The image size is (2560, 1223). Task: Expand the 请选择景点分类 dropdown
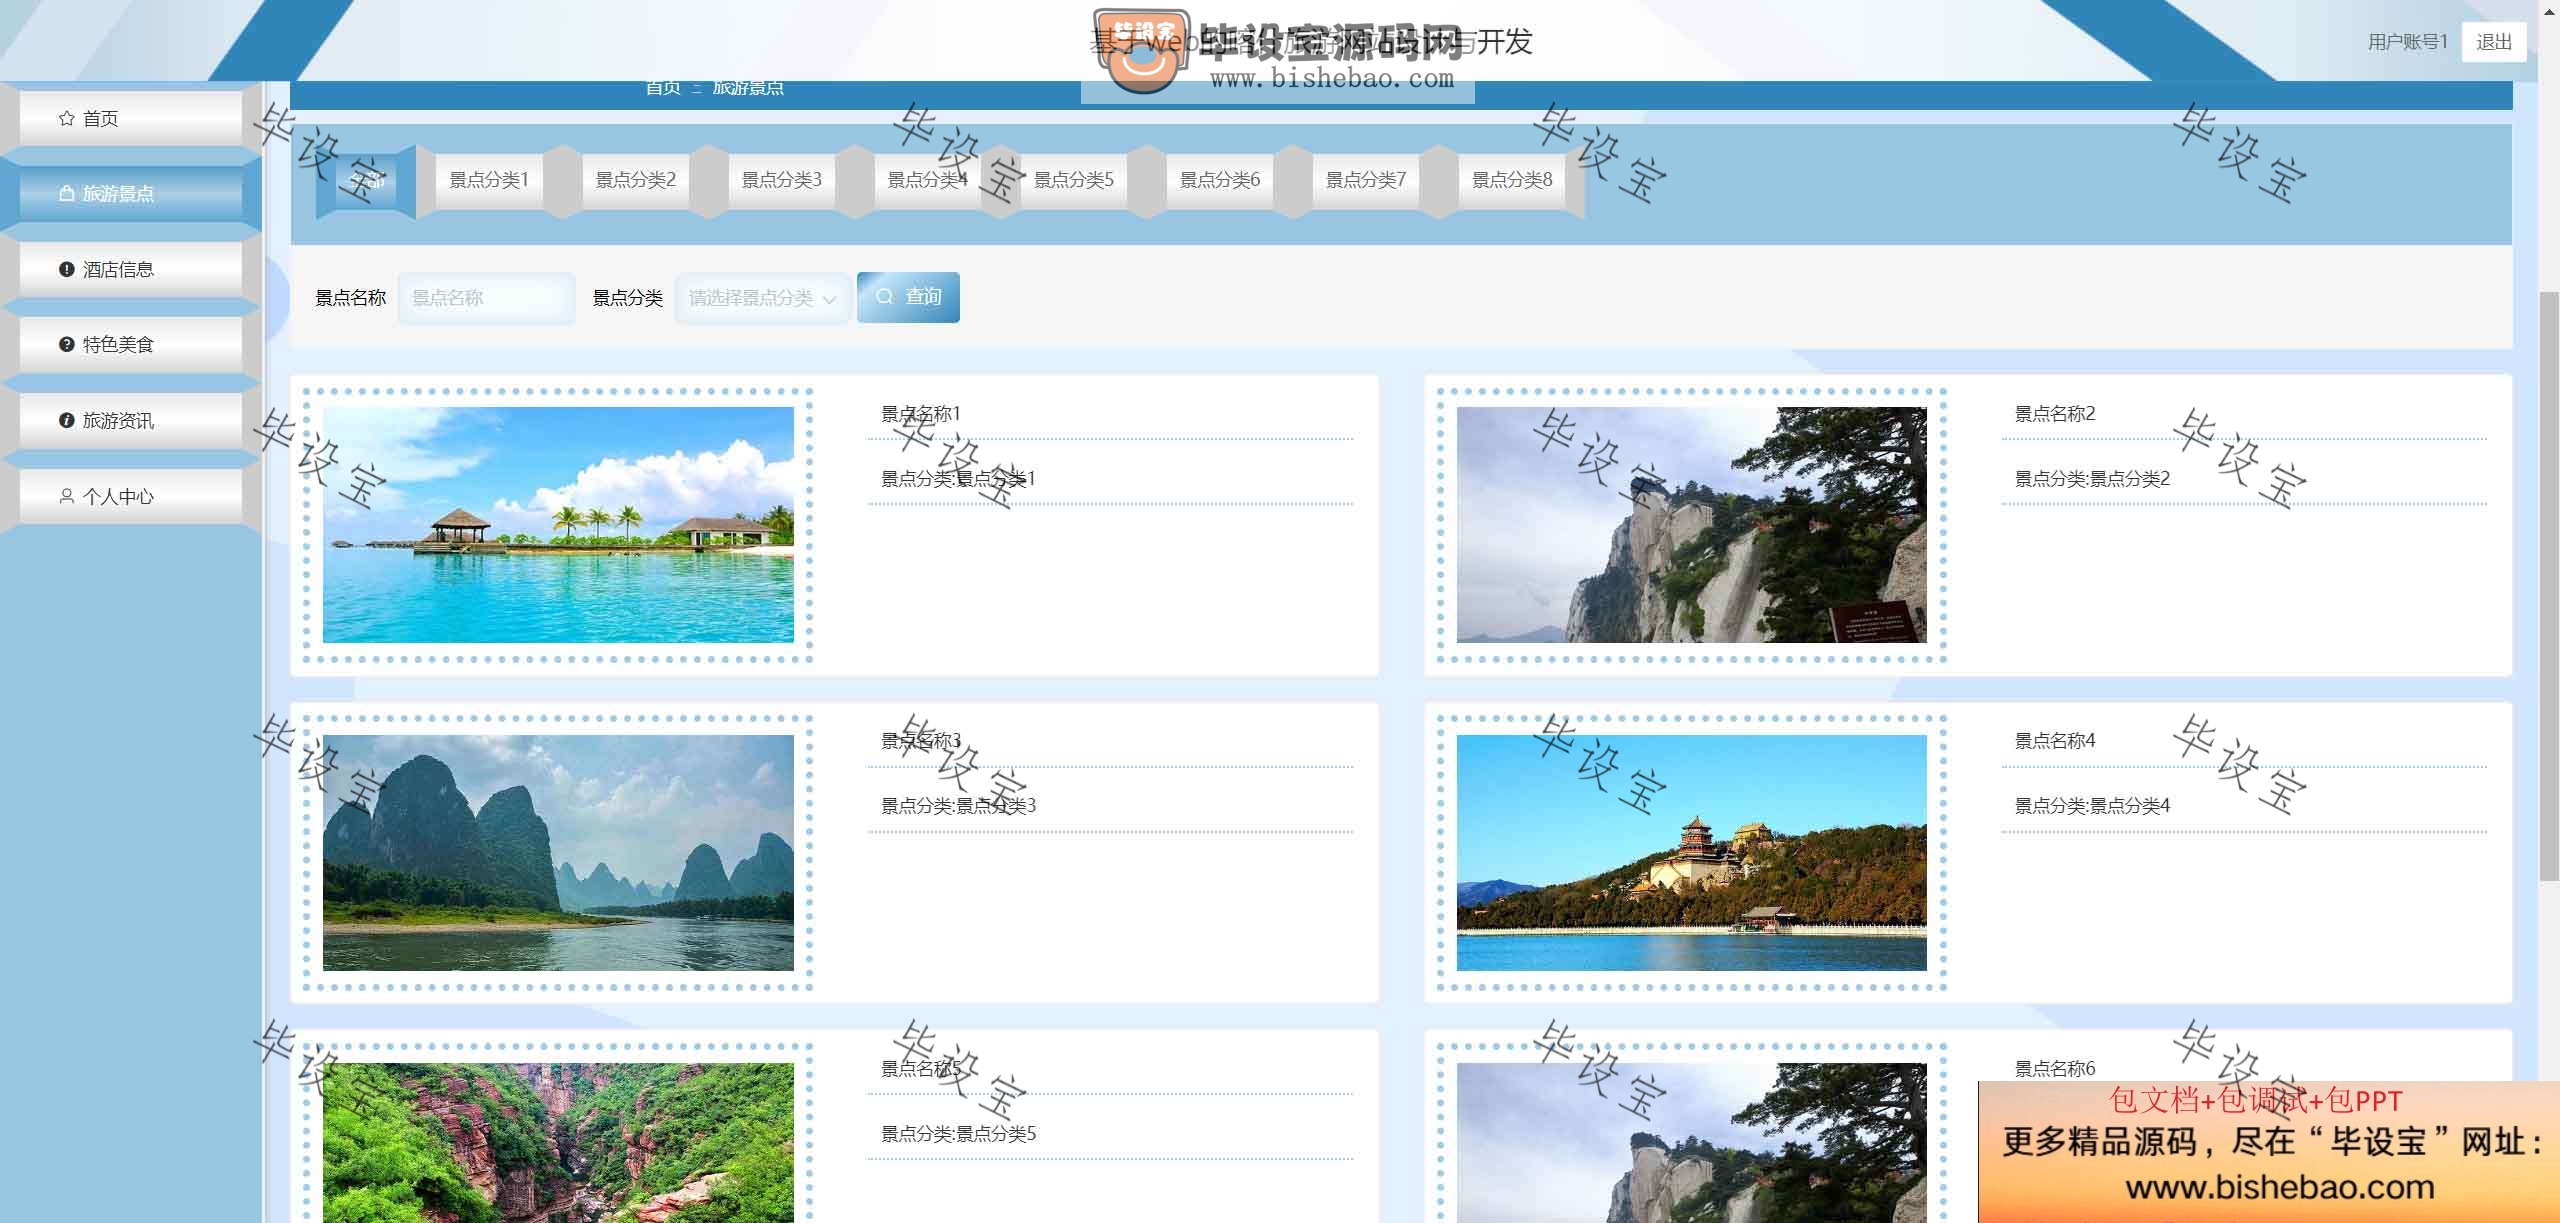pyautogui.click(x=763, y=298)
